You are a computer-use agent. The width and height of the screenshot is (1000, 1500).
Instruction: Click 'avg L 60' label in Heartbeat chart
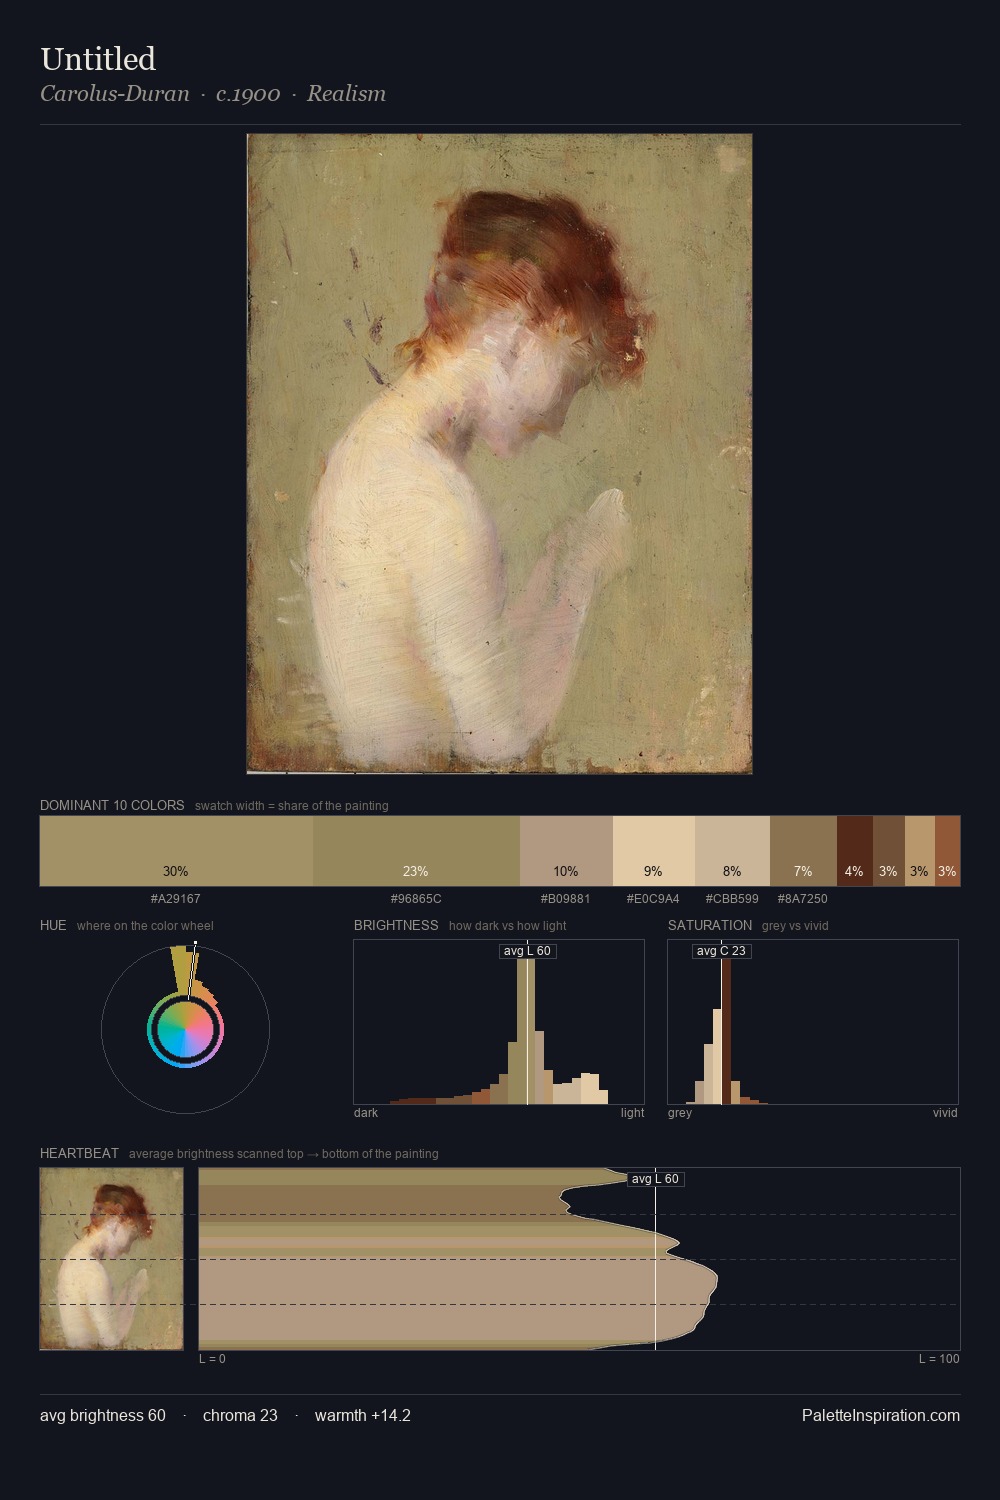pyautogui.click(x=655, y=1179)
